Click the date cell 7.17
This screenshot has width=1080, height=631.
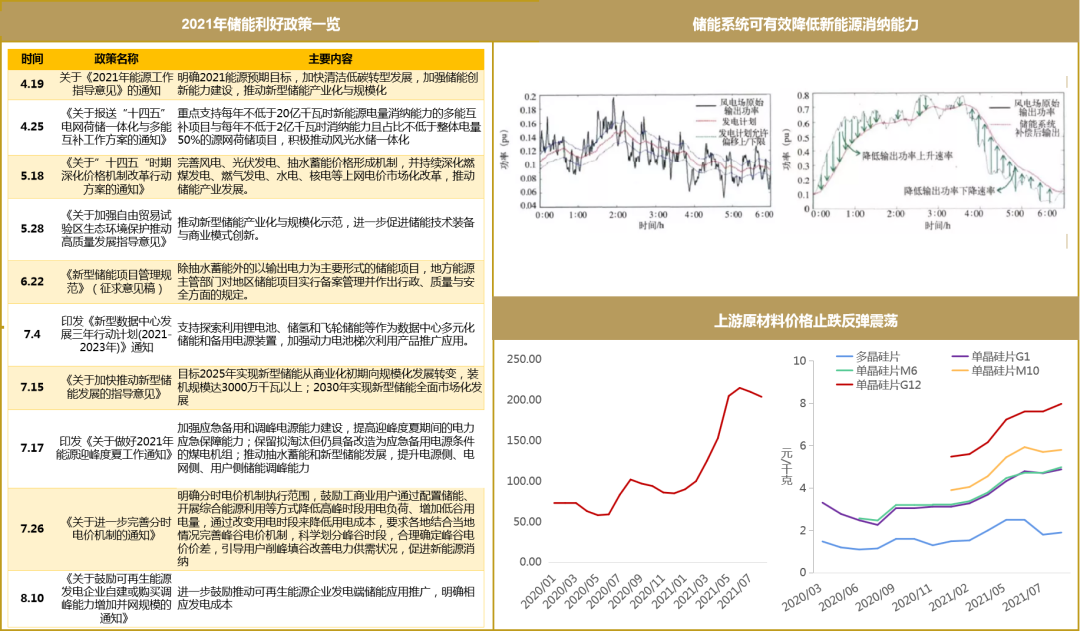[x=32, y=448]
